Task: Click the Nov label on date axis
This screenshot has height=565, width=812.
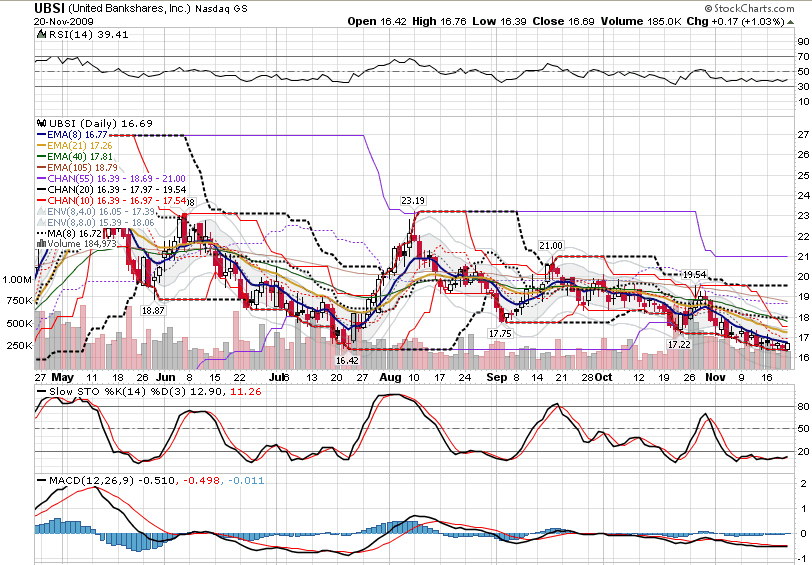Action: pos(715,378)
